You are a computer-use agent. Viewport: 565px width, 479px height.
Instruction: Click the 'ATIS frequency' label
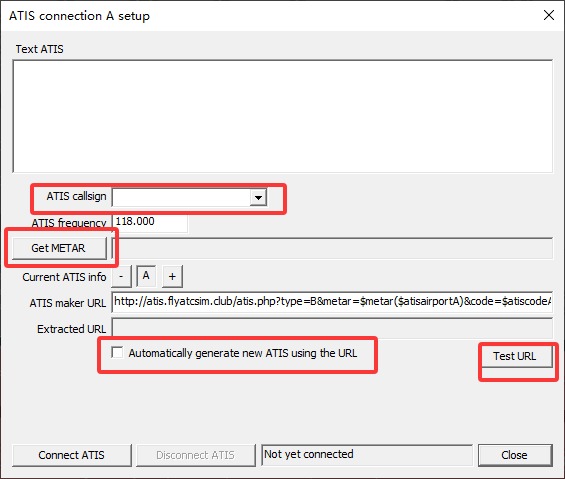(x=69, y=223)
